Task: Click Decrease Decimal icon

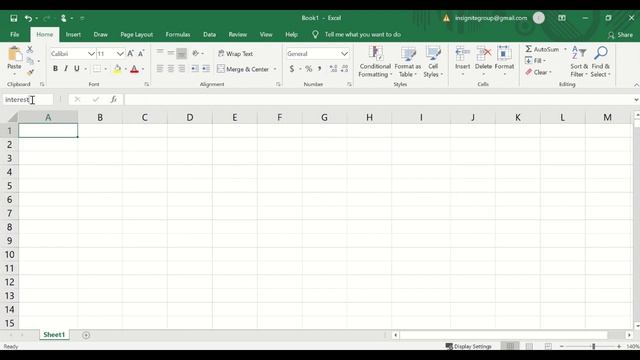Action: [344, 69]
